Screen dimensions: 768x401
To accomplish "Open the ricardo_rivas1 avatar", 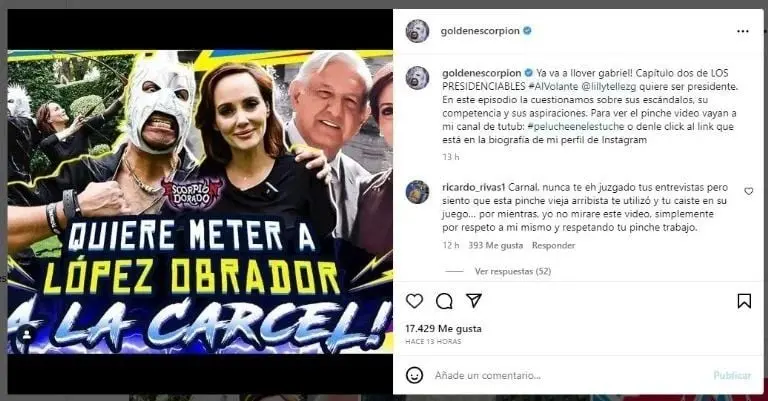I will click(417, 192).
